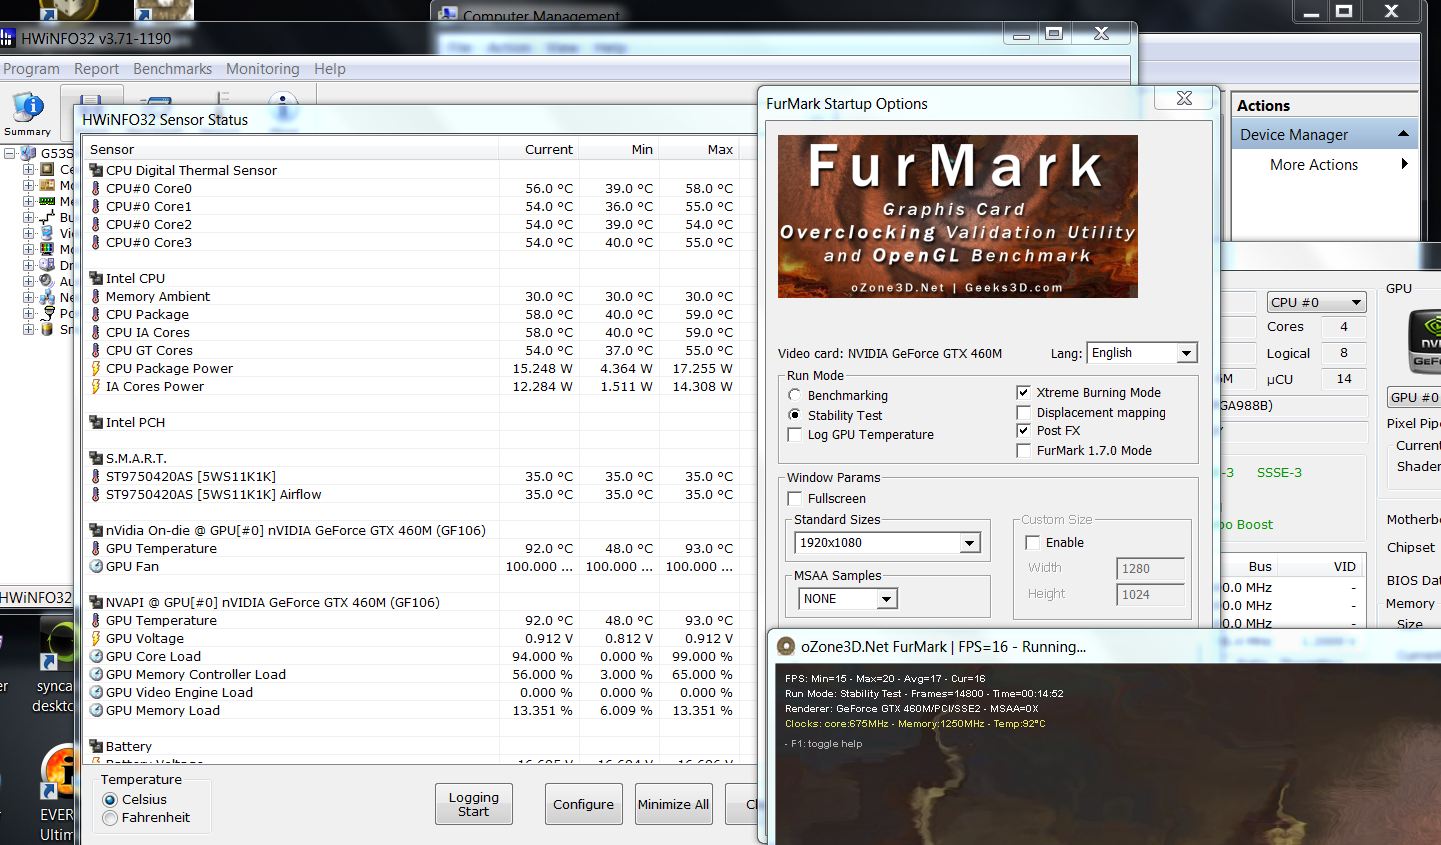This screenshot has height=845, width=1441.
Task: Collapse the Device Manager actions section arrow
Action: (x=1403, y=134)
